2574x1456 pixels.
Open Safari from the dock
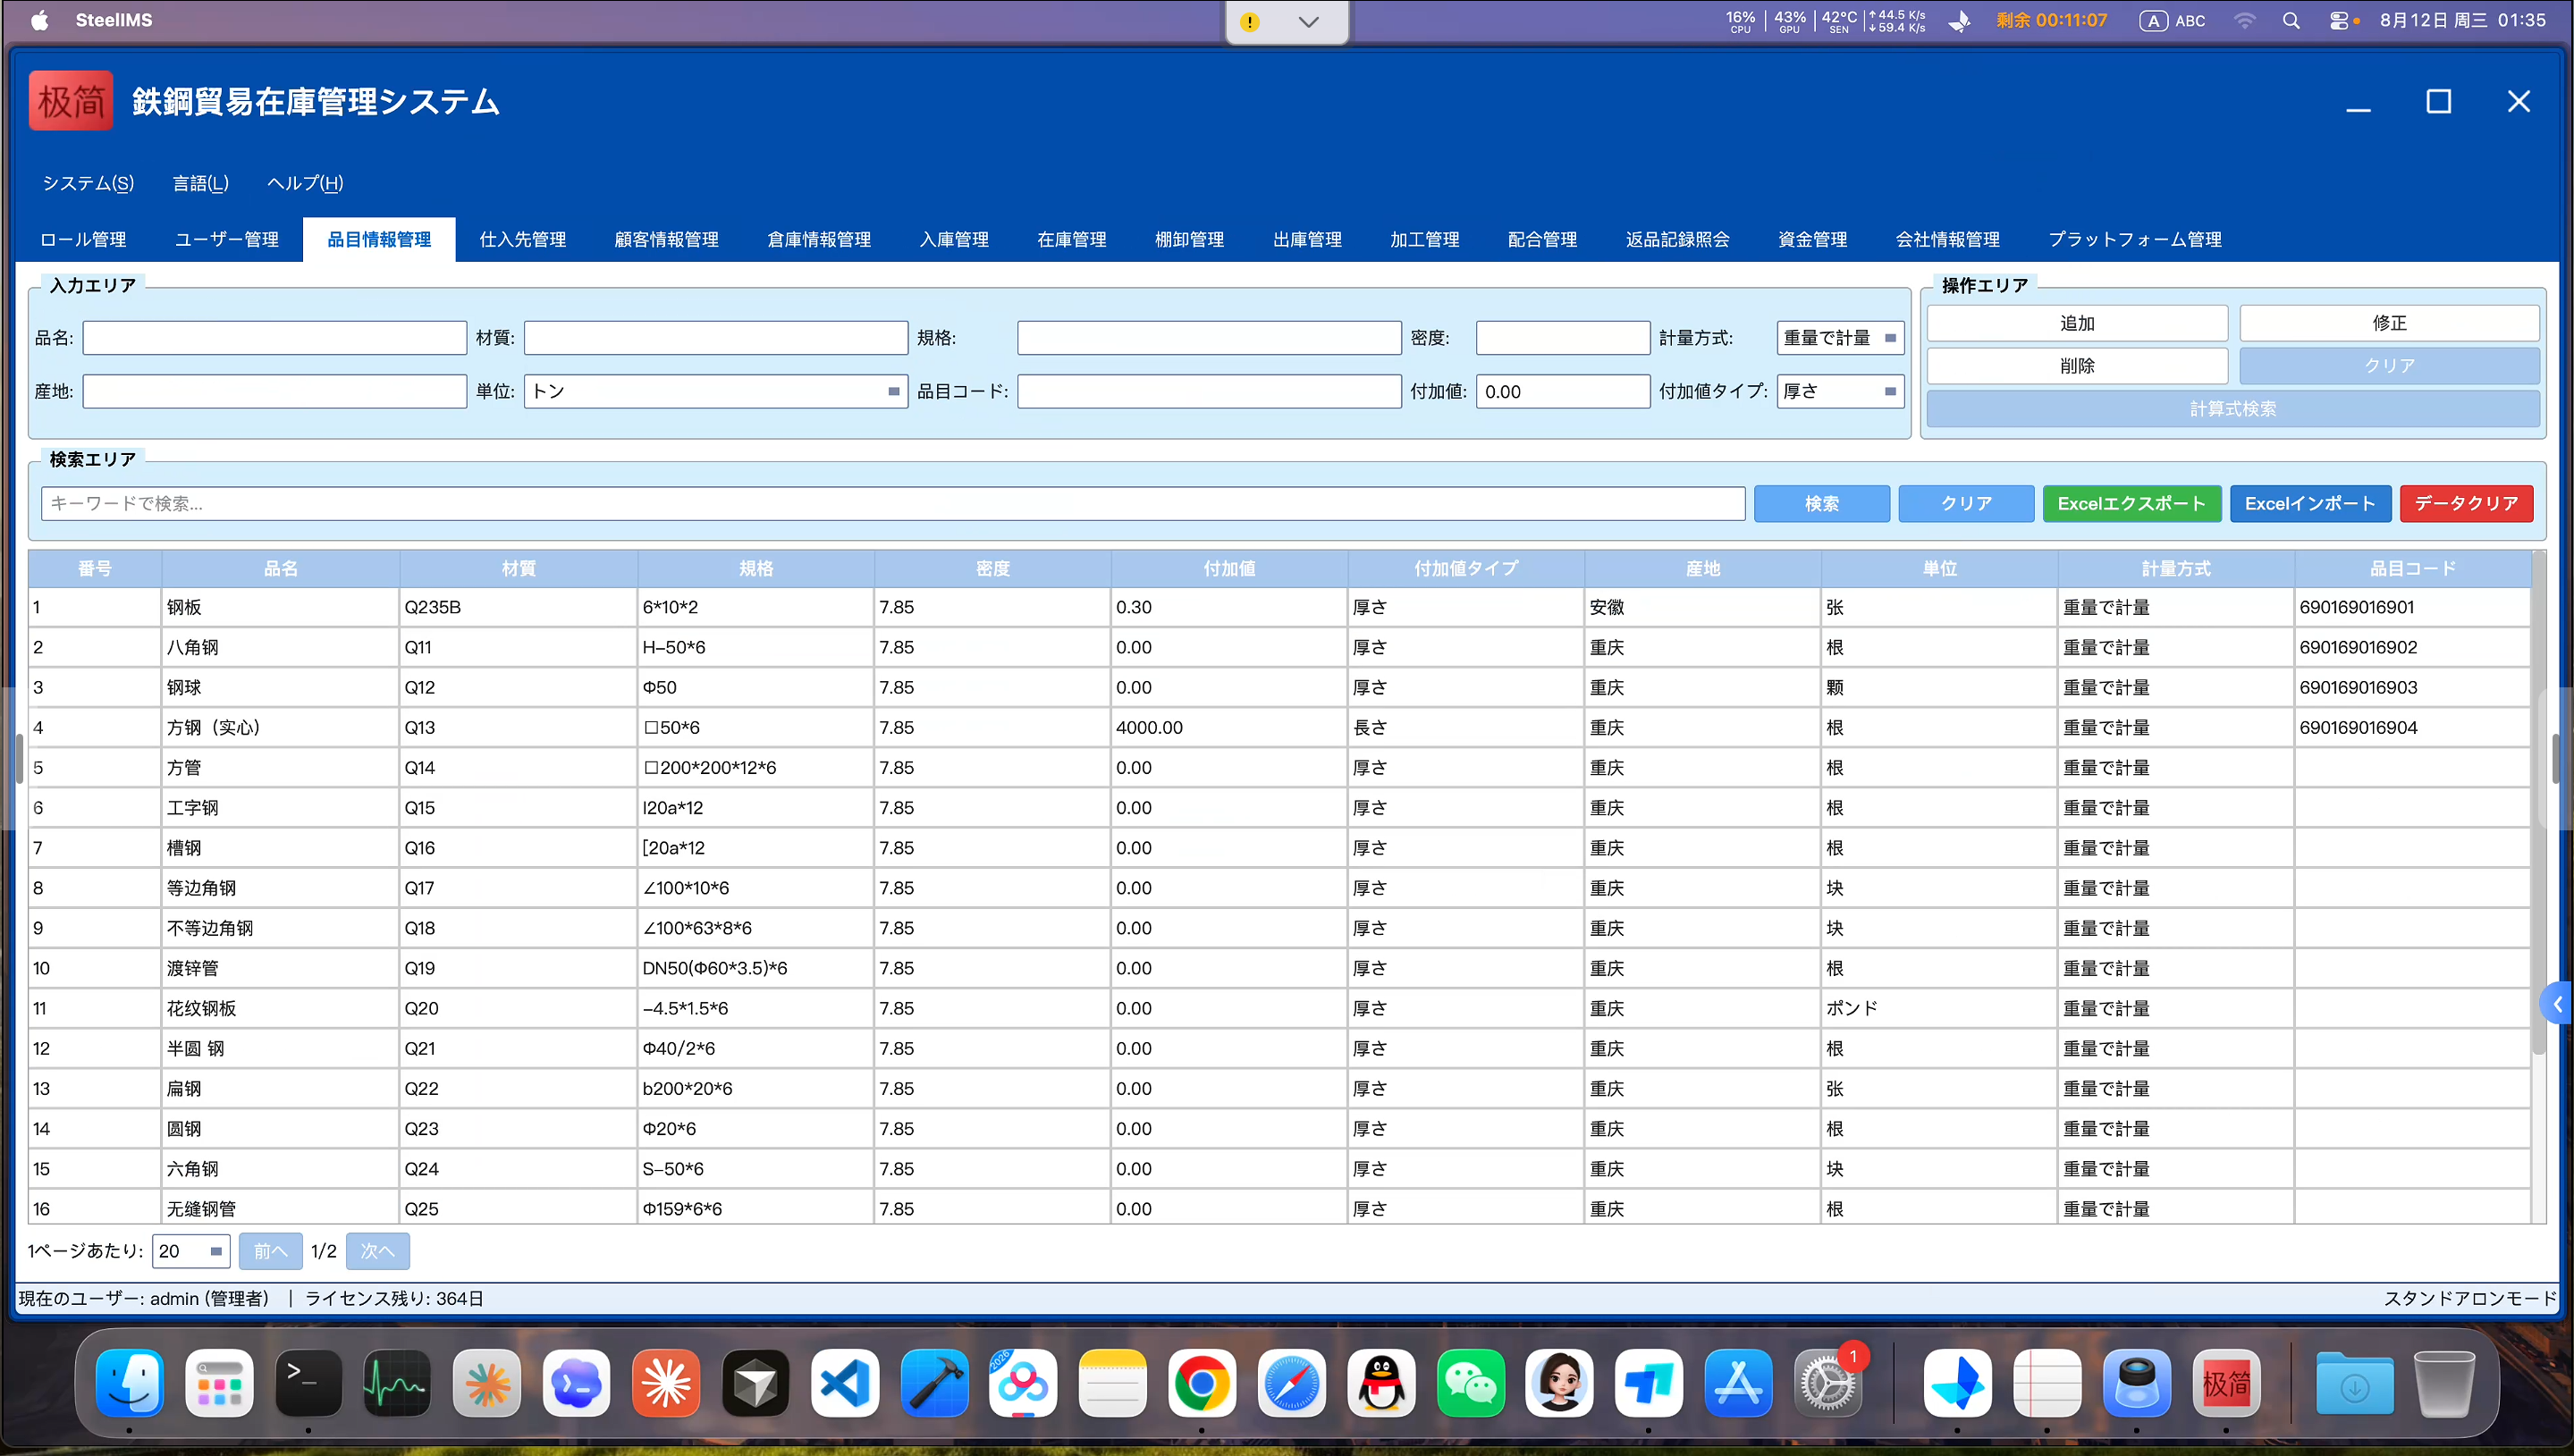point(1292,1384)
